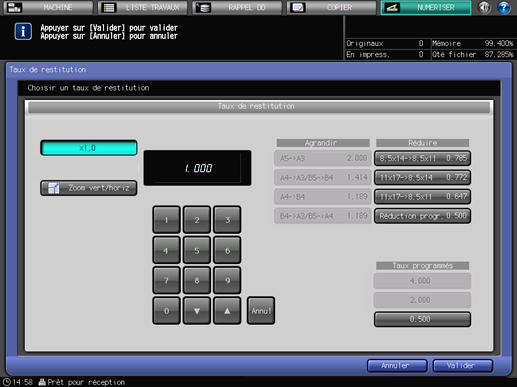Click the sound/accessibility speaker icon
This screenshot has width=517, height=387.
pos(484,7)
